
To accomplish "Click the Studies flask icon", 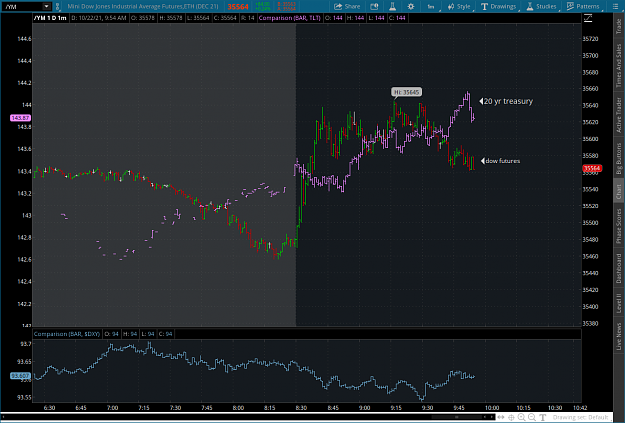I will coord(530,6).
